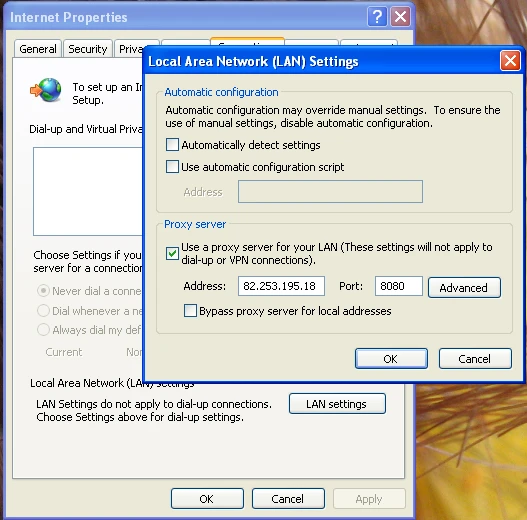Select the Privacy tab
The width and height of the screenshot is (527, 520).
(129, 49)
